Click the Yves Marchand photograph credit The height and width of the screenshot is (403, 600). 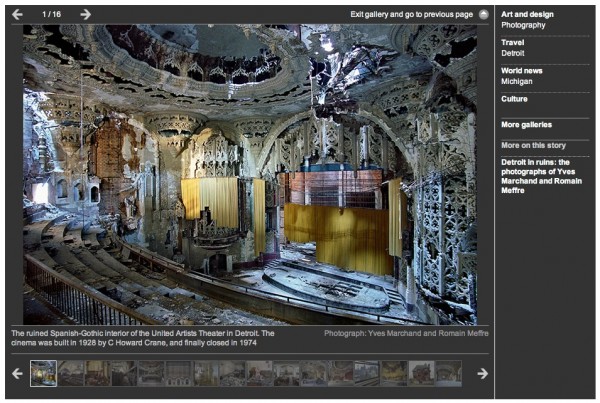point(406,333)
